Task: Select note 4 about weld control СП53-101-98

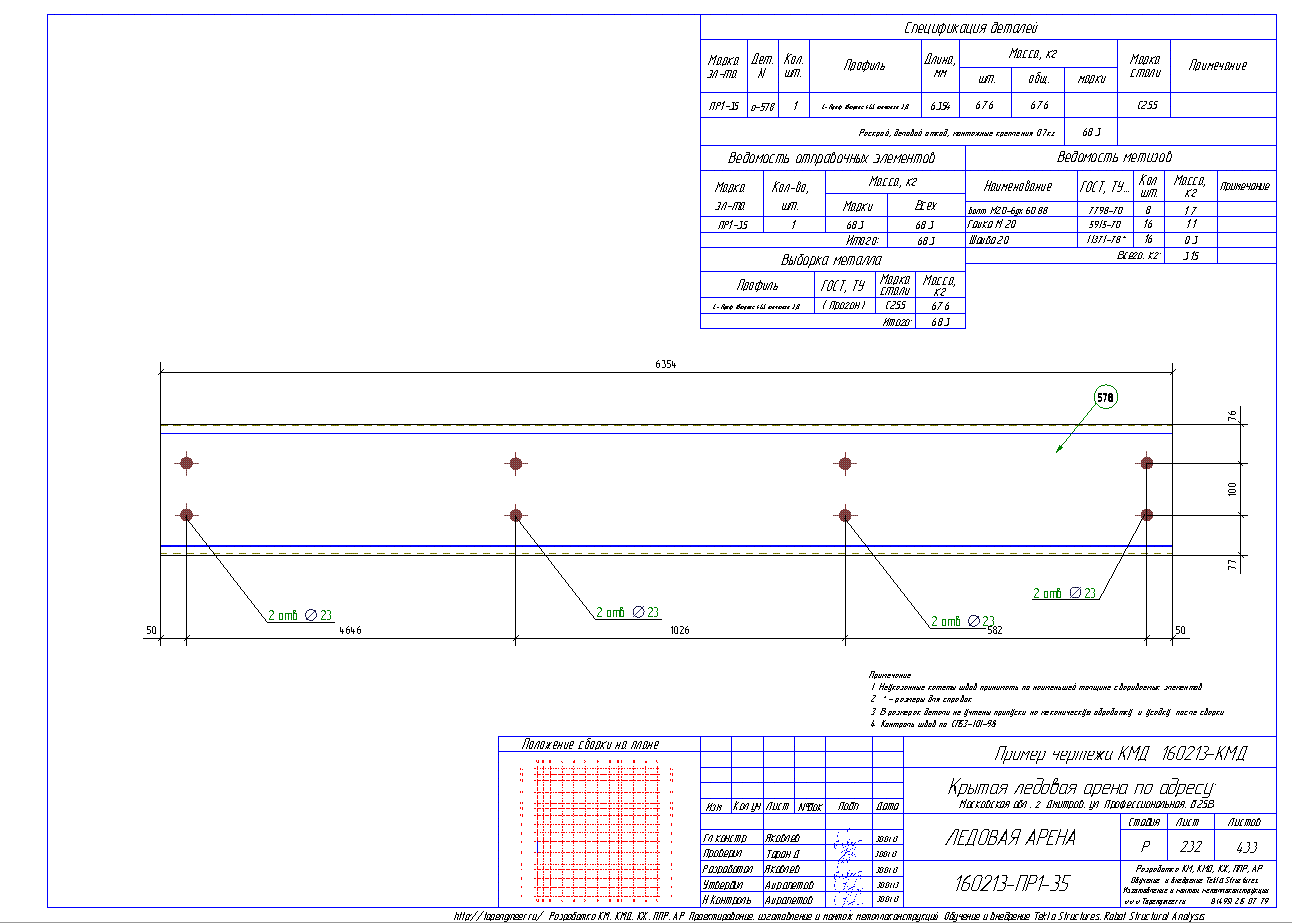Action: [x=934, y=723]
